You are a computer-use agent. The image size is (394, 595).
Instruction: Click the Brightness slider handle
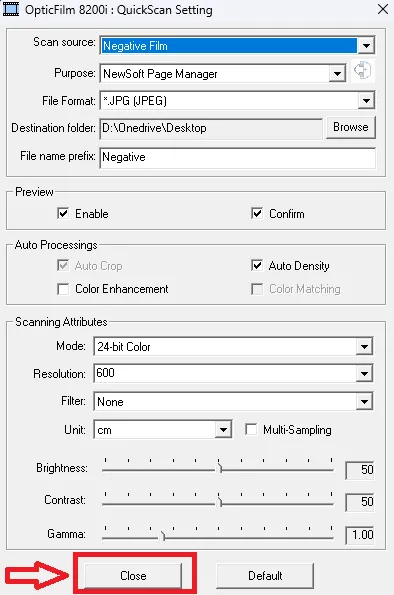pos(220,469)
